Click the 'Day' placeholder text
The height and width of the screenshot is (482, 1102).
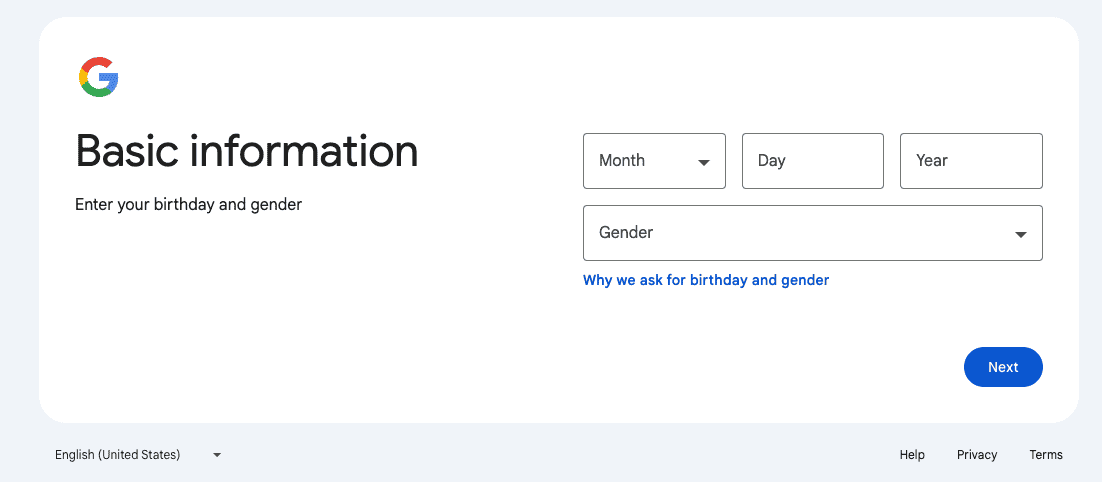click(771, 161)
